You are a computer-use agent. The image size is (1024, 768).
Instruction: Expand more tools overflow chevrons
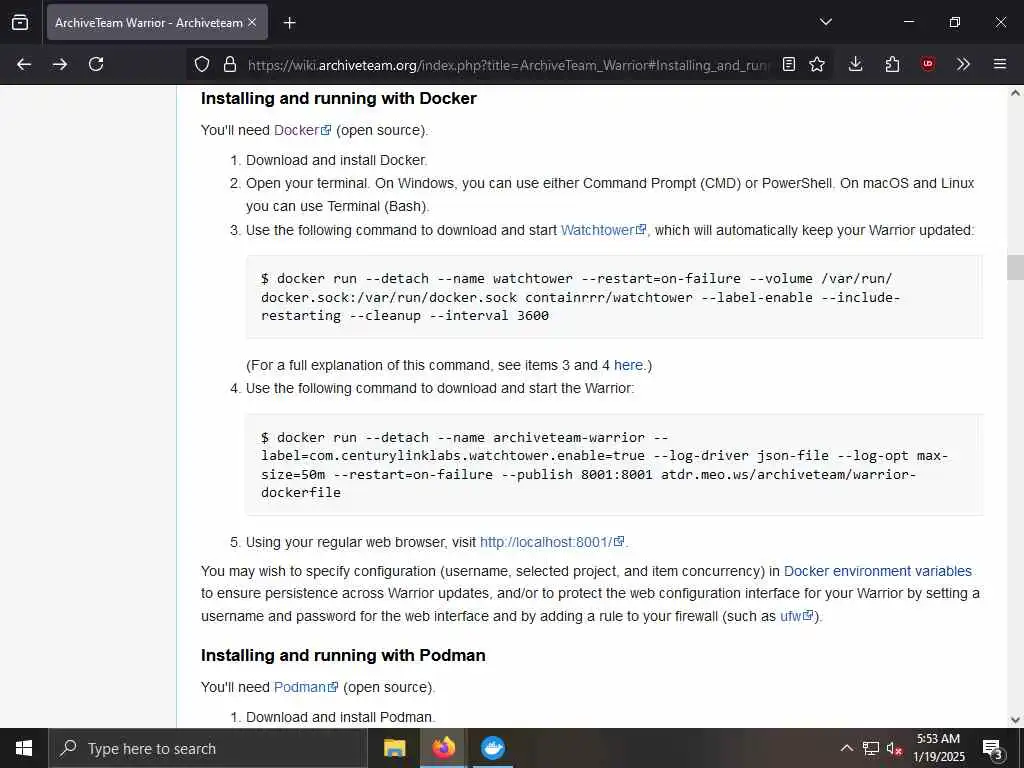click(x=963, y=64)
